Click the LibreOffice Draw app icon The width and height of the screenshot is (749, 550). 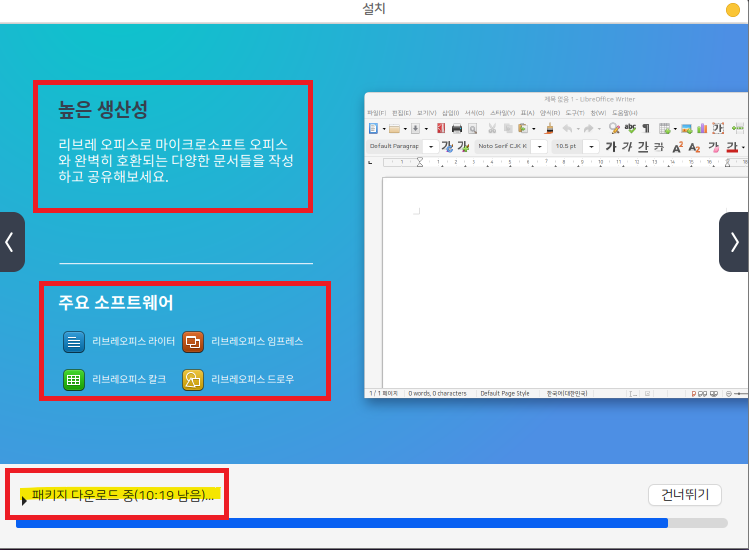pyautogui.click(x=193, y=380)
